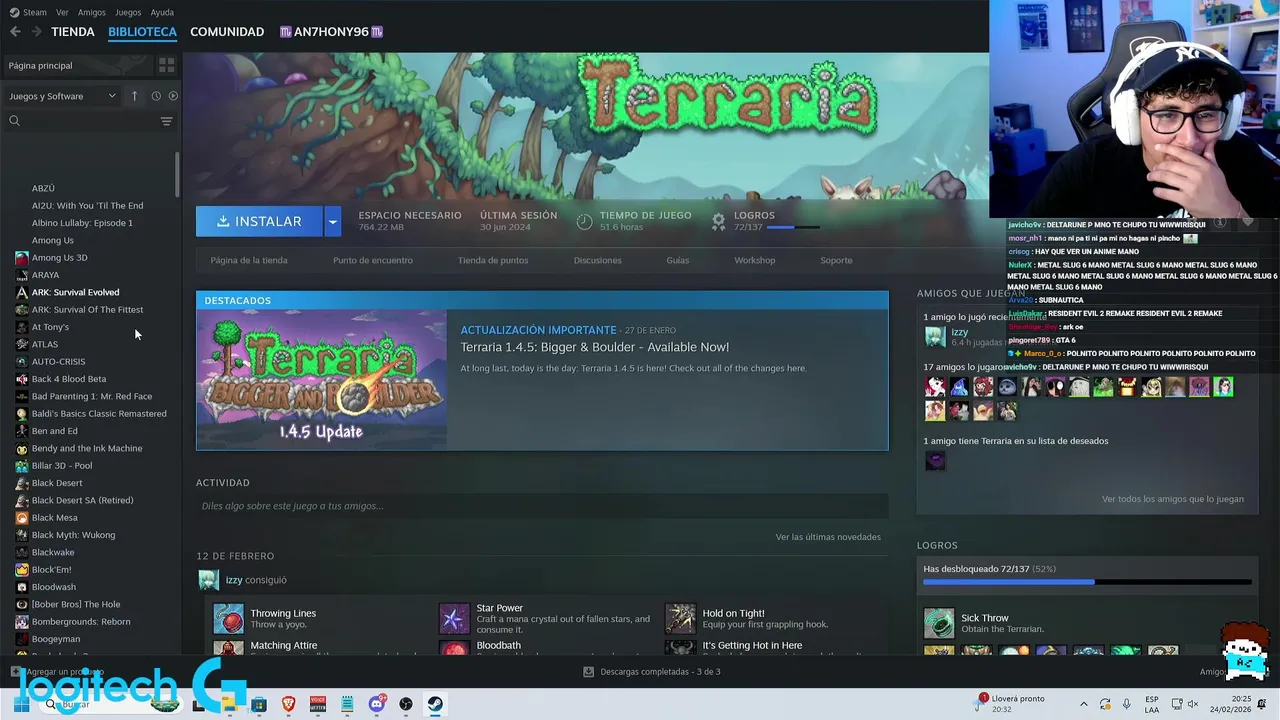Open Terraria 1.4.5 Bigger & Boulder thumbnail
The image size is (1280, 720).
pyautogui.click(x=321, y=380)
